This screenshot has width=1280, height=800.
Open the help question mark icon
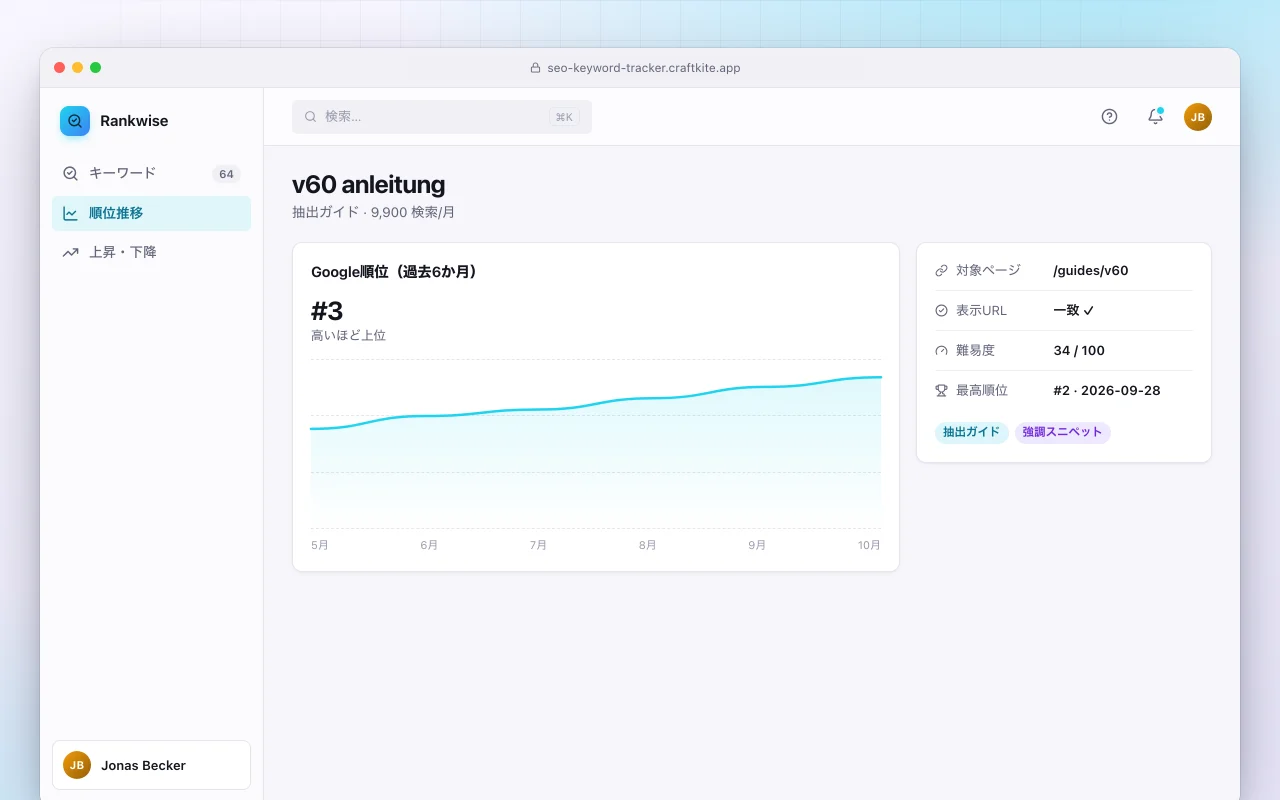pyautogui.click(x=1109, y=117)
